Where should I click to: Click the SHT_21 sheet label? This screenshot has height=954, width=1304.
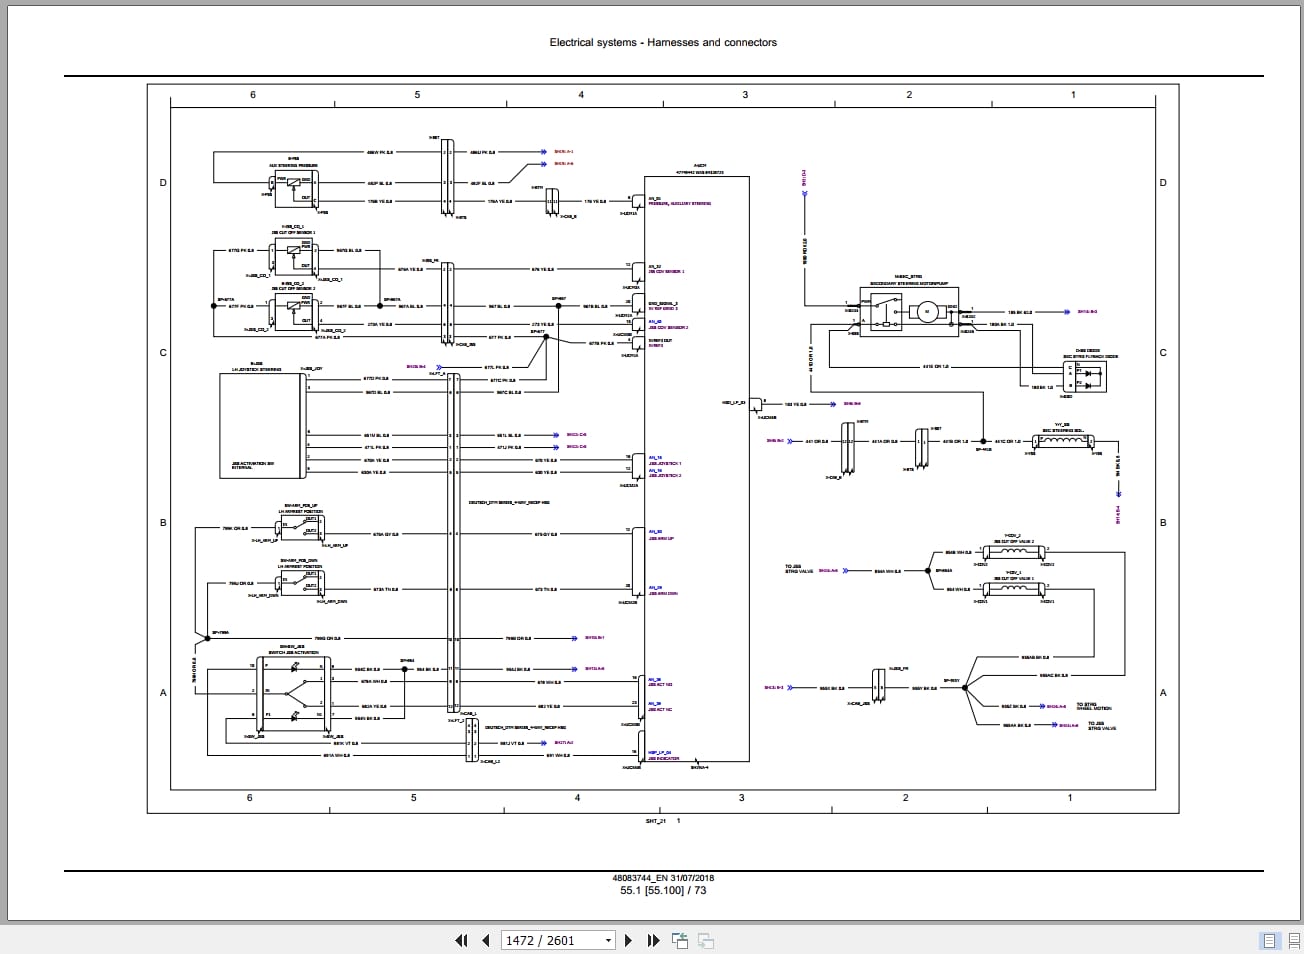point(656,821)
